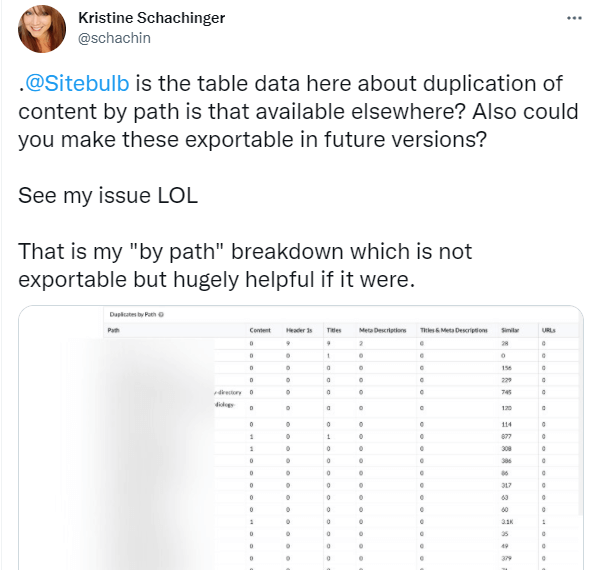Viewport: 600px width, 570px height.
Task: Click the URLs column header
Action: (x=548, y=330)
